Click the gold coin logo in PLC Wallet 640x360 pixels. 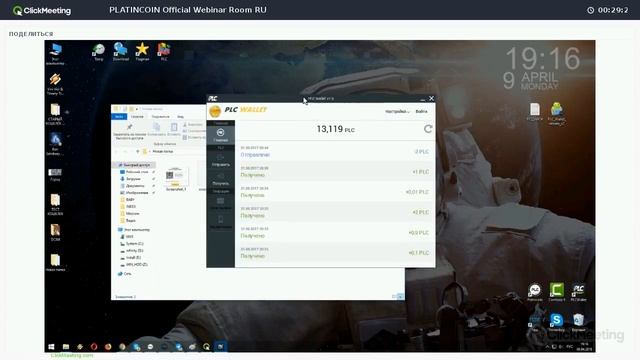click(215, 111)
